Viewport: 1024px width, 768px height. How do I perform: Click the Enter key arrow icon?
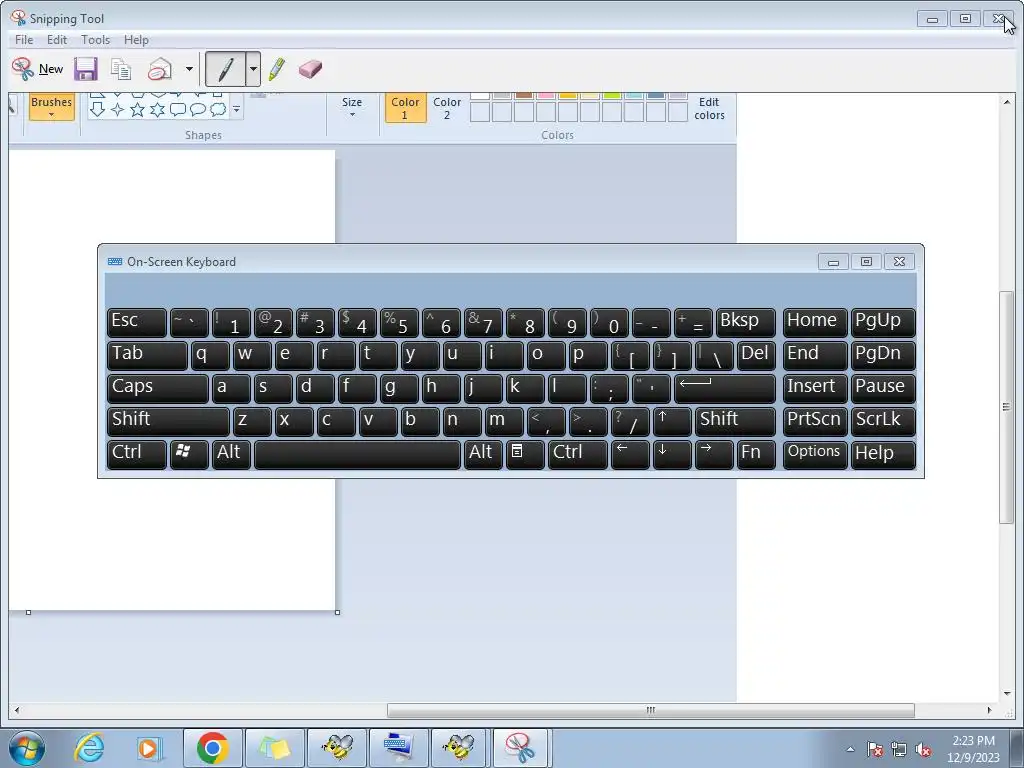[x=725, y=389]
